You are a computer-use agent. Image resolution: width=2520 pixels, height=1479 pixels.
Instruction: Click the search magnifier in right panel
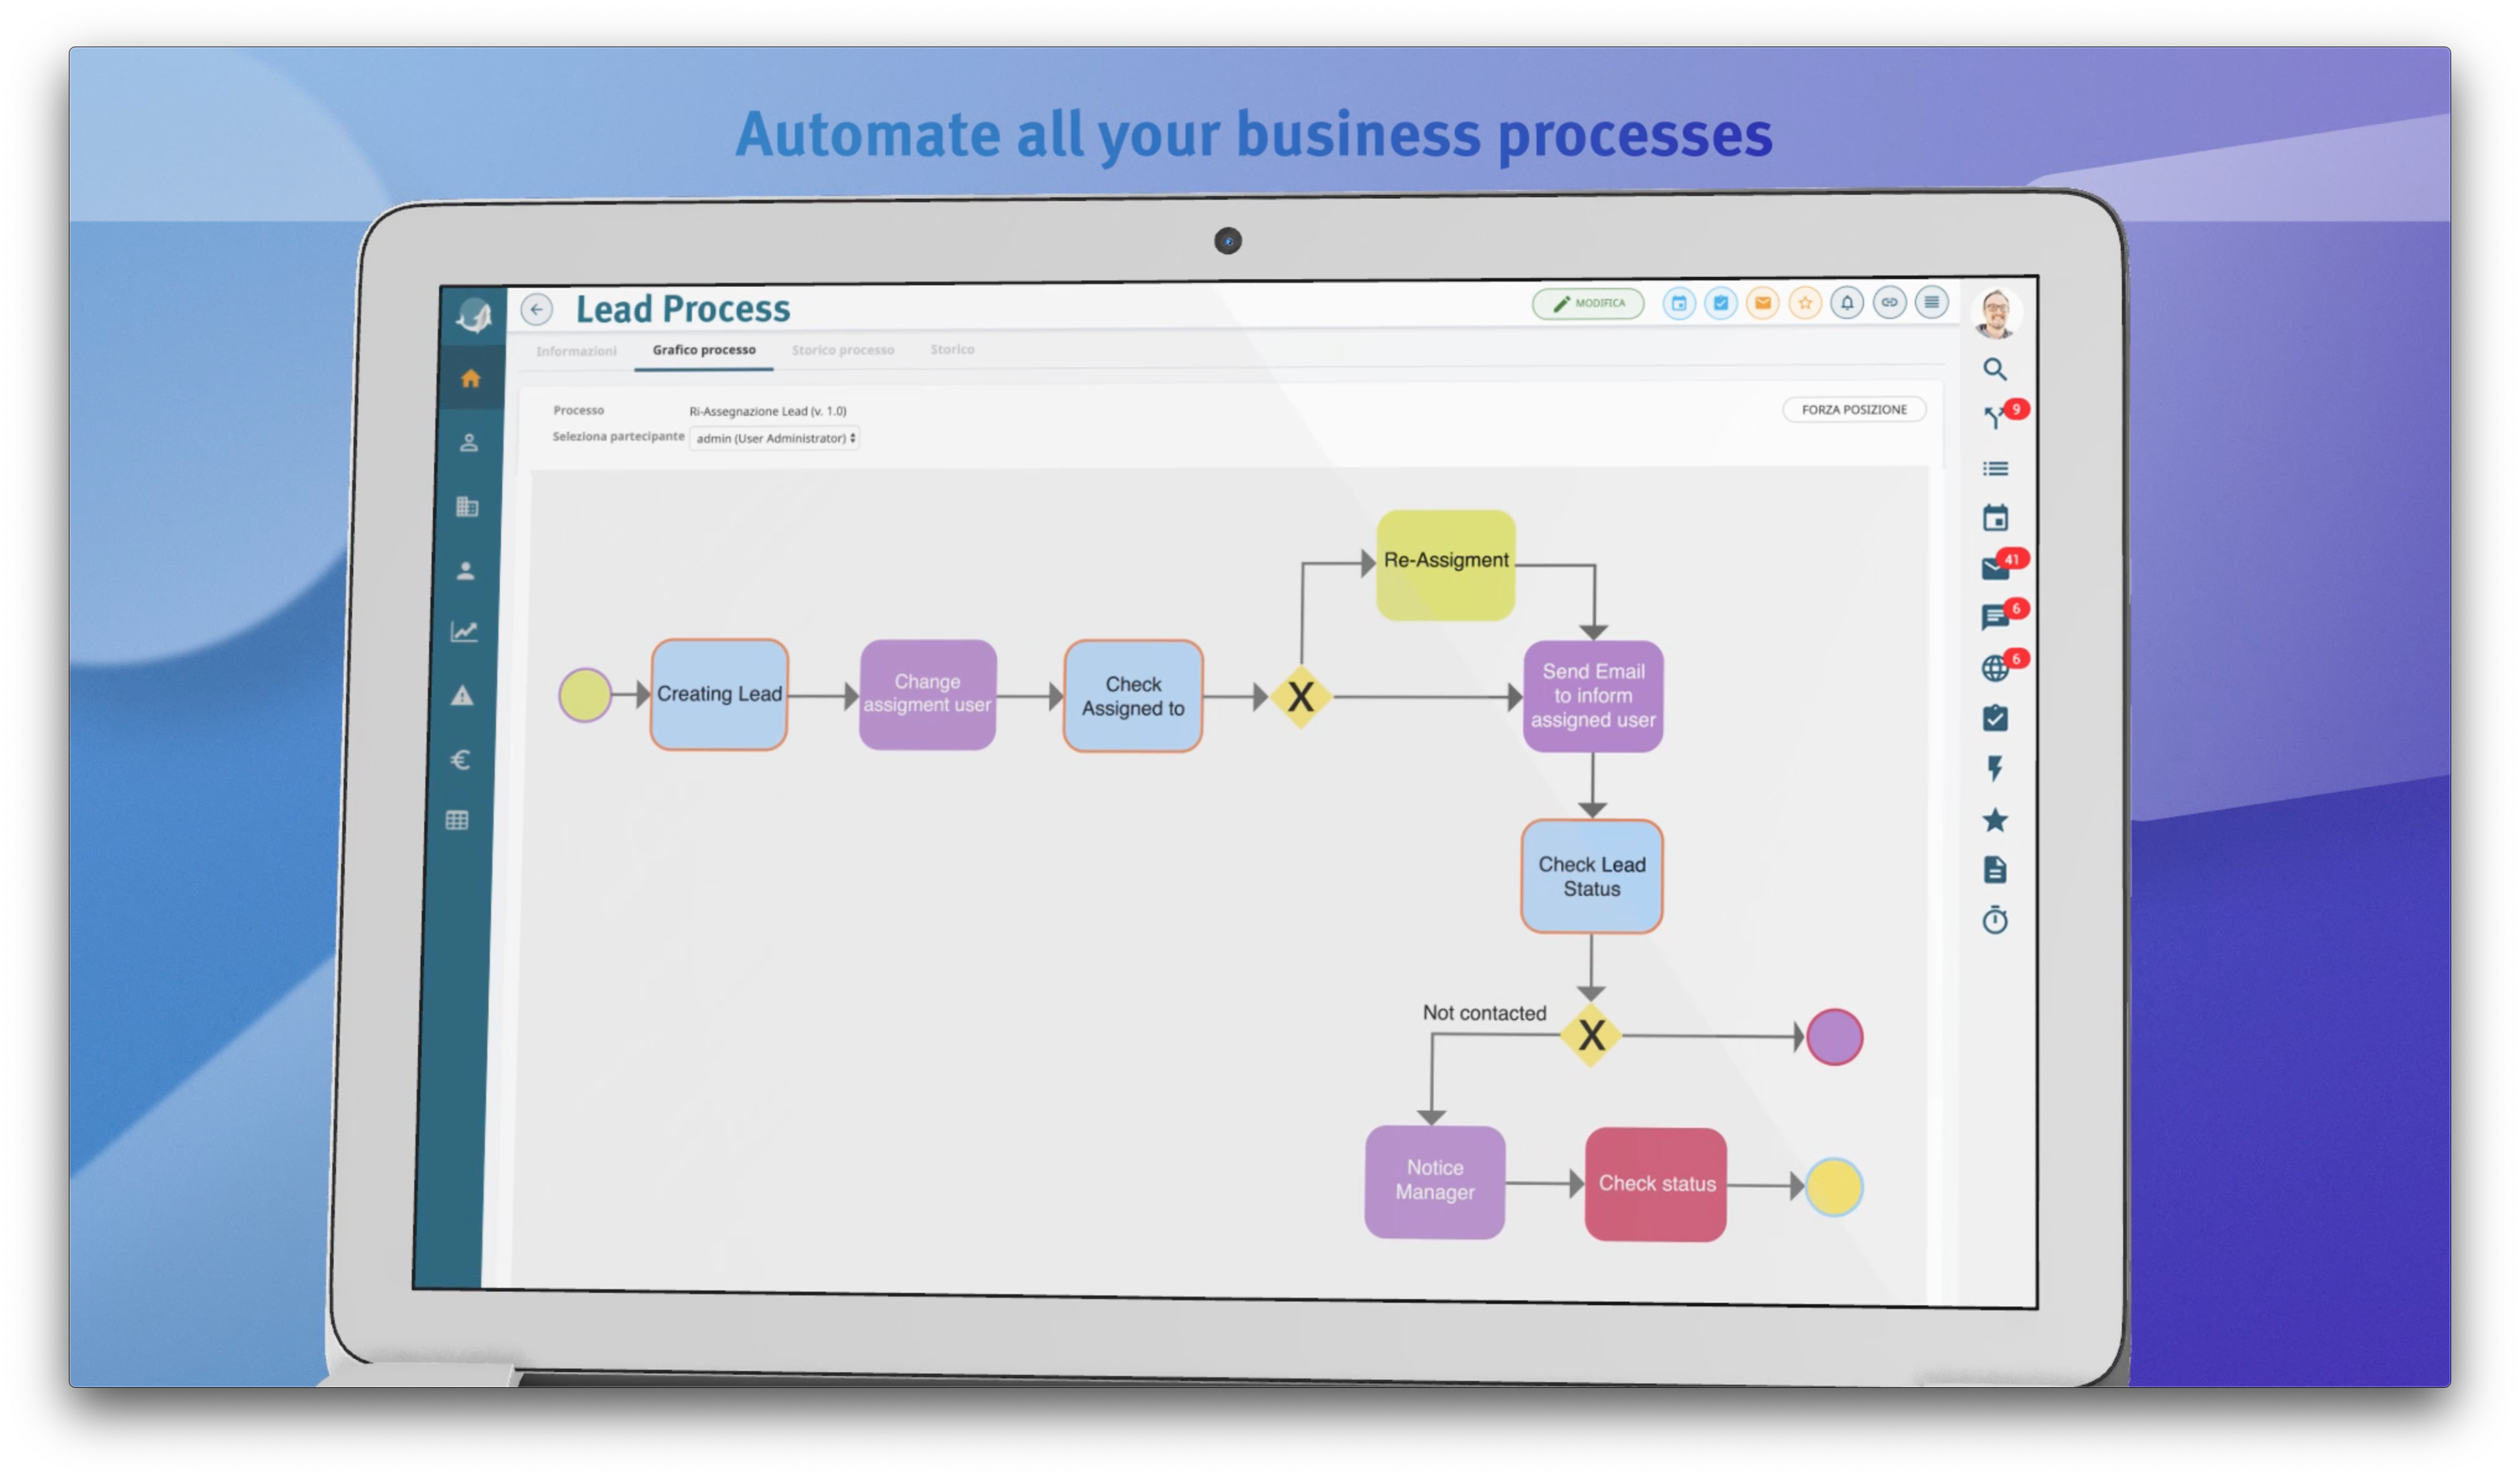click(x=1995, y=370)
